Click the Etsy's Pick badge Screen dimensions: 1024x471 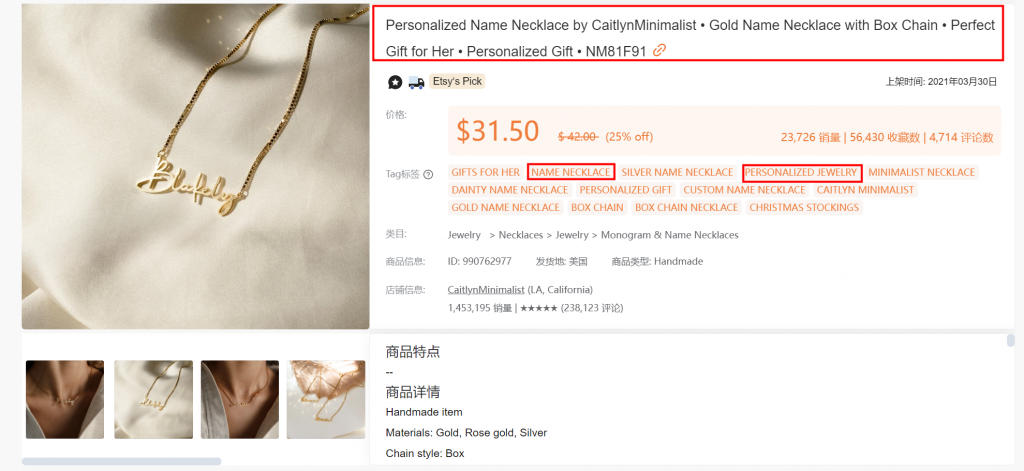click(x=457, y=82)
